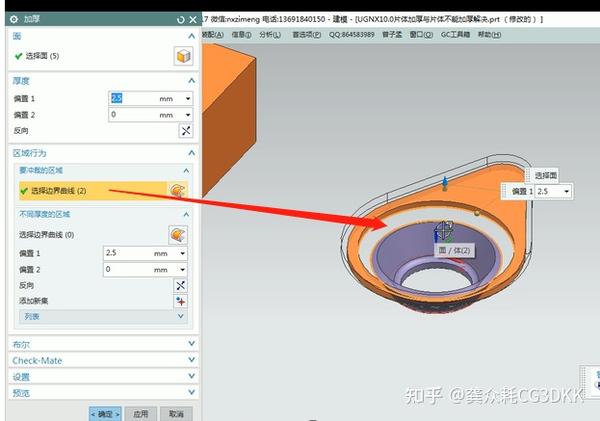Click the orange block body in viewport
Screen dimensions: 600x421
click(x=228, y=119)
